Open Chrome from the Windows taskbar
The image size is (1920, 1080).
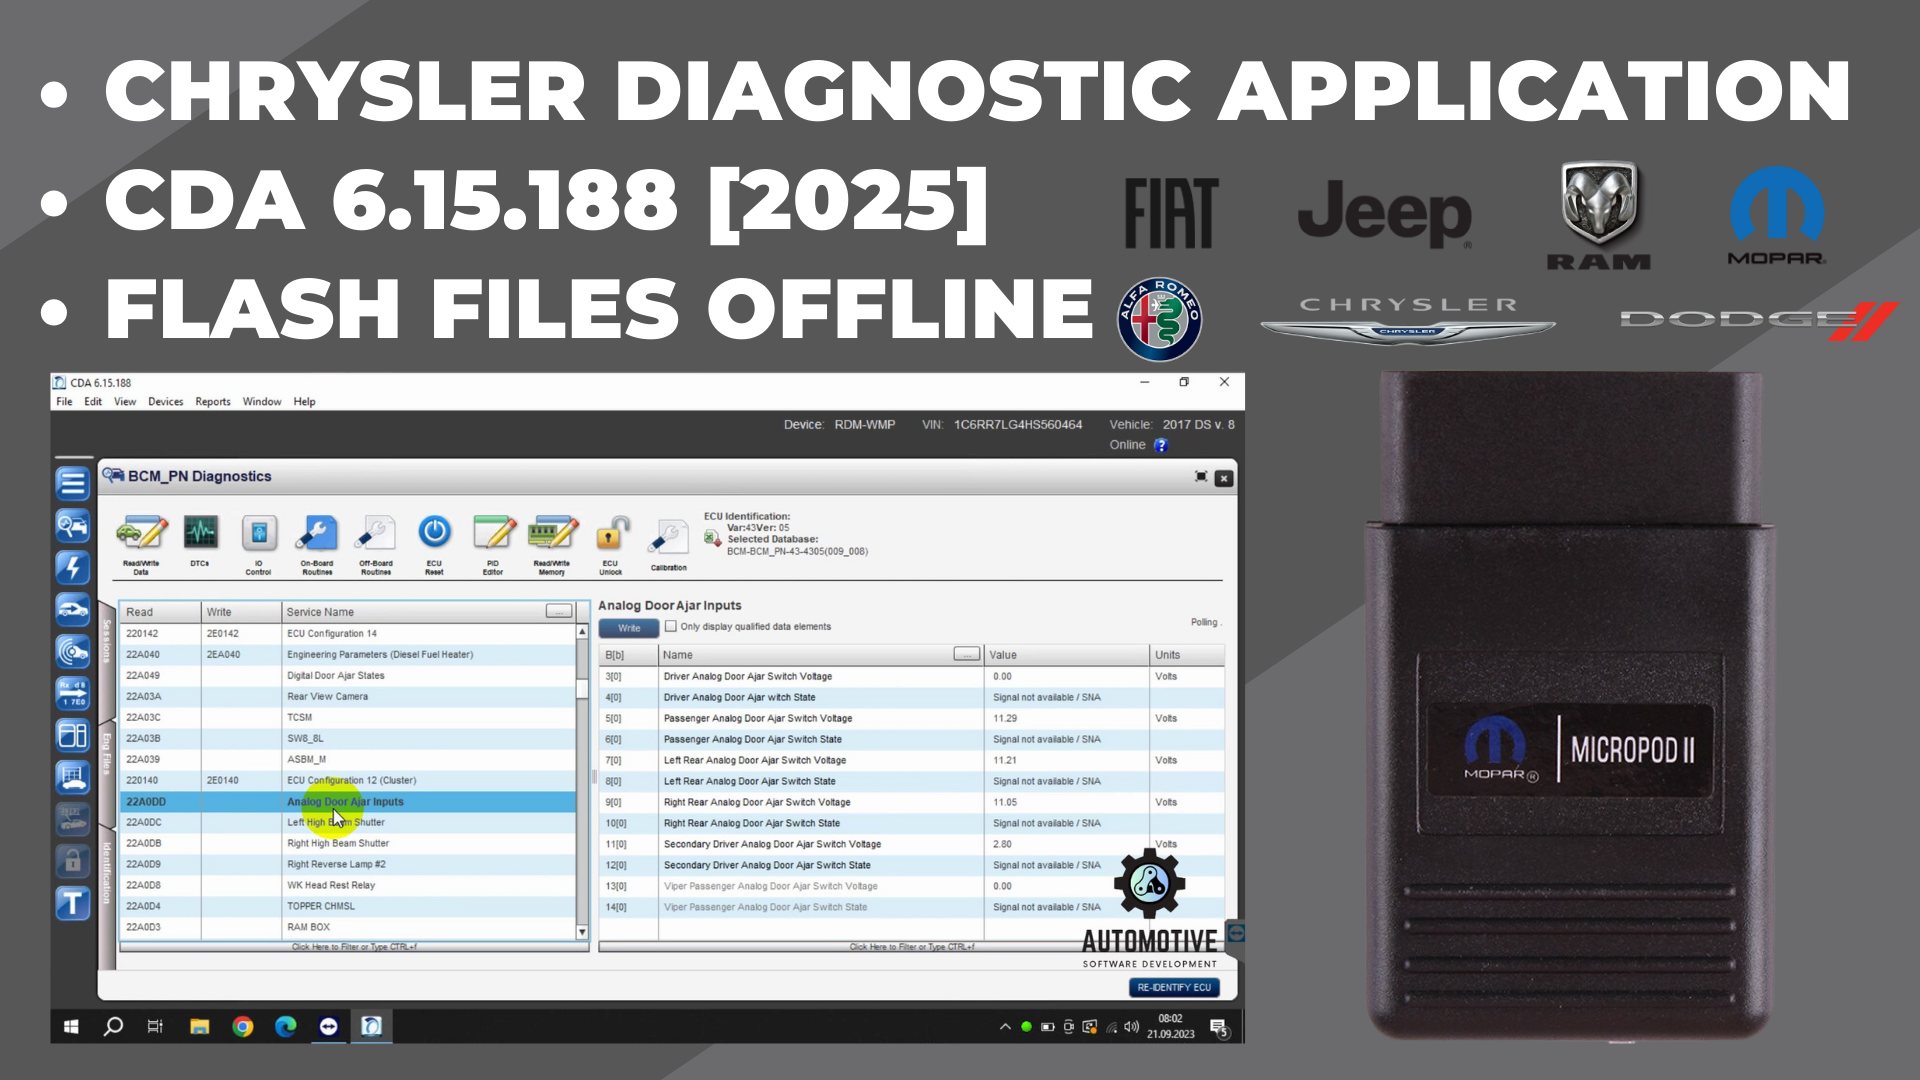click(x=242, y=1026)
